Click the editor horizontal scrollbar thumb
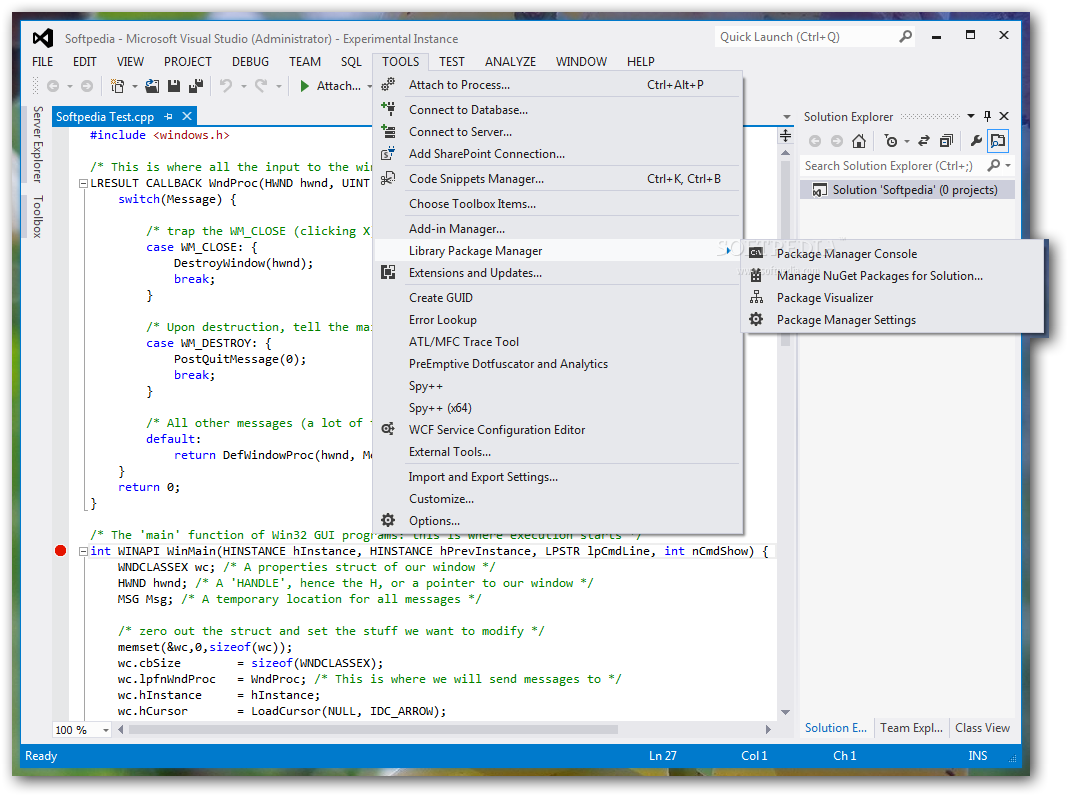Viewport: 1069px width, 796px height. point(374,729)
